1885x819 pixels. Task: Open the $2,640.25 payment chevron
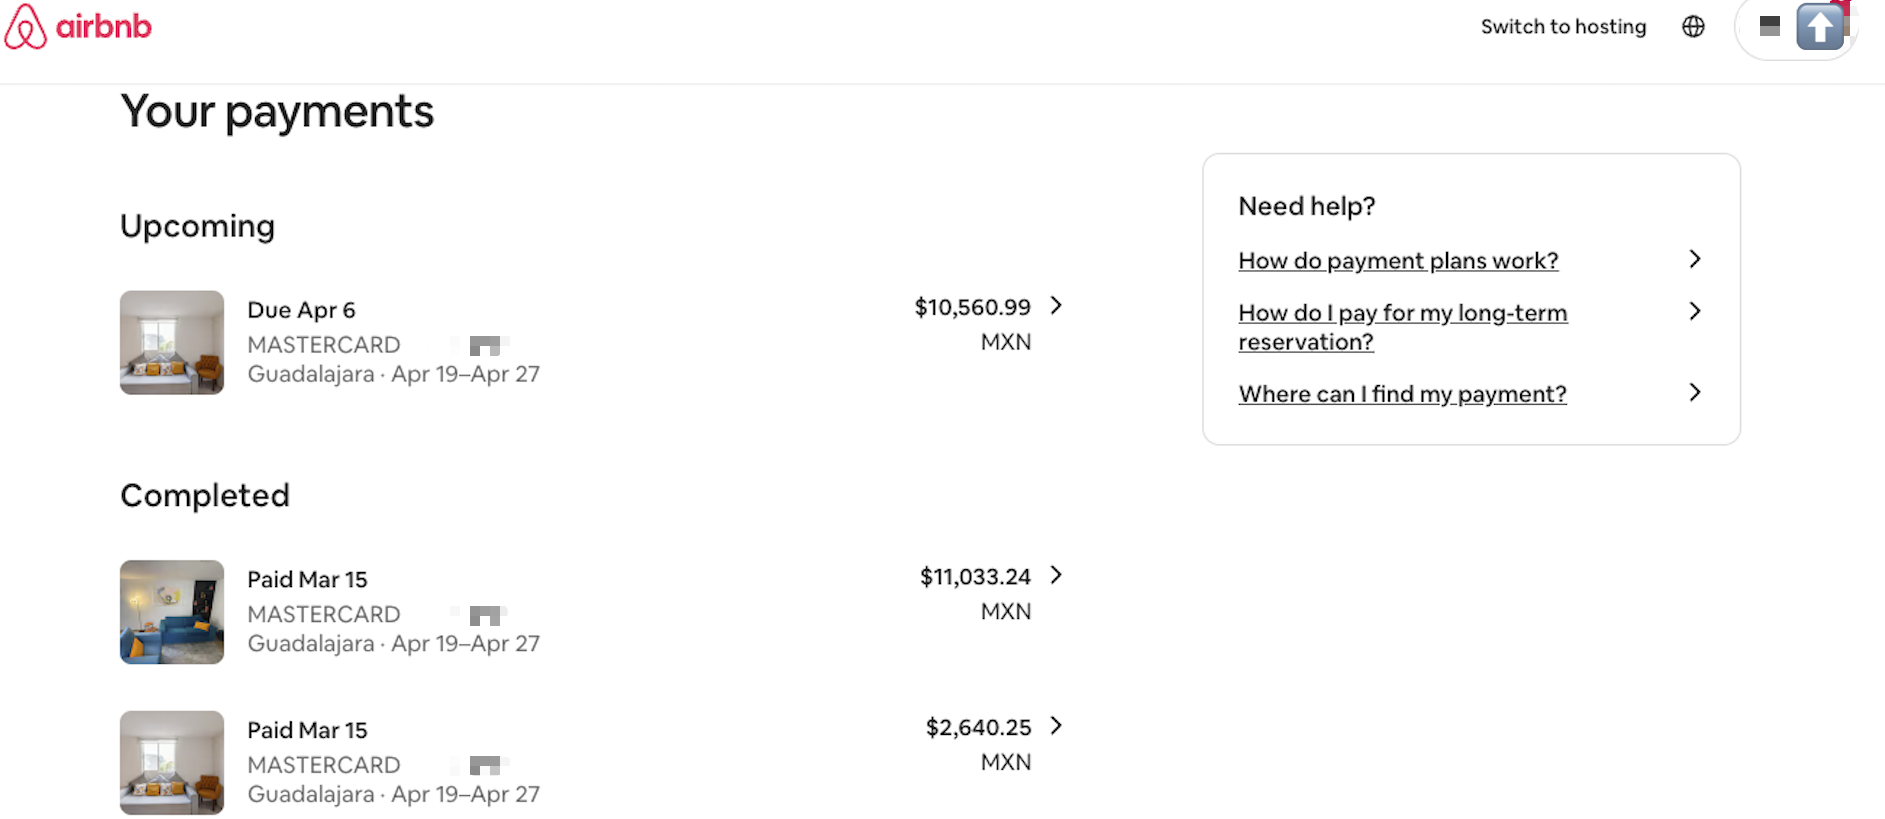point(1056,726)
